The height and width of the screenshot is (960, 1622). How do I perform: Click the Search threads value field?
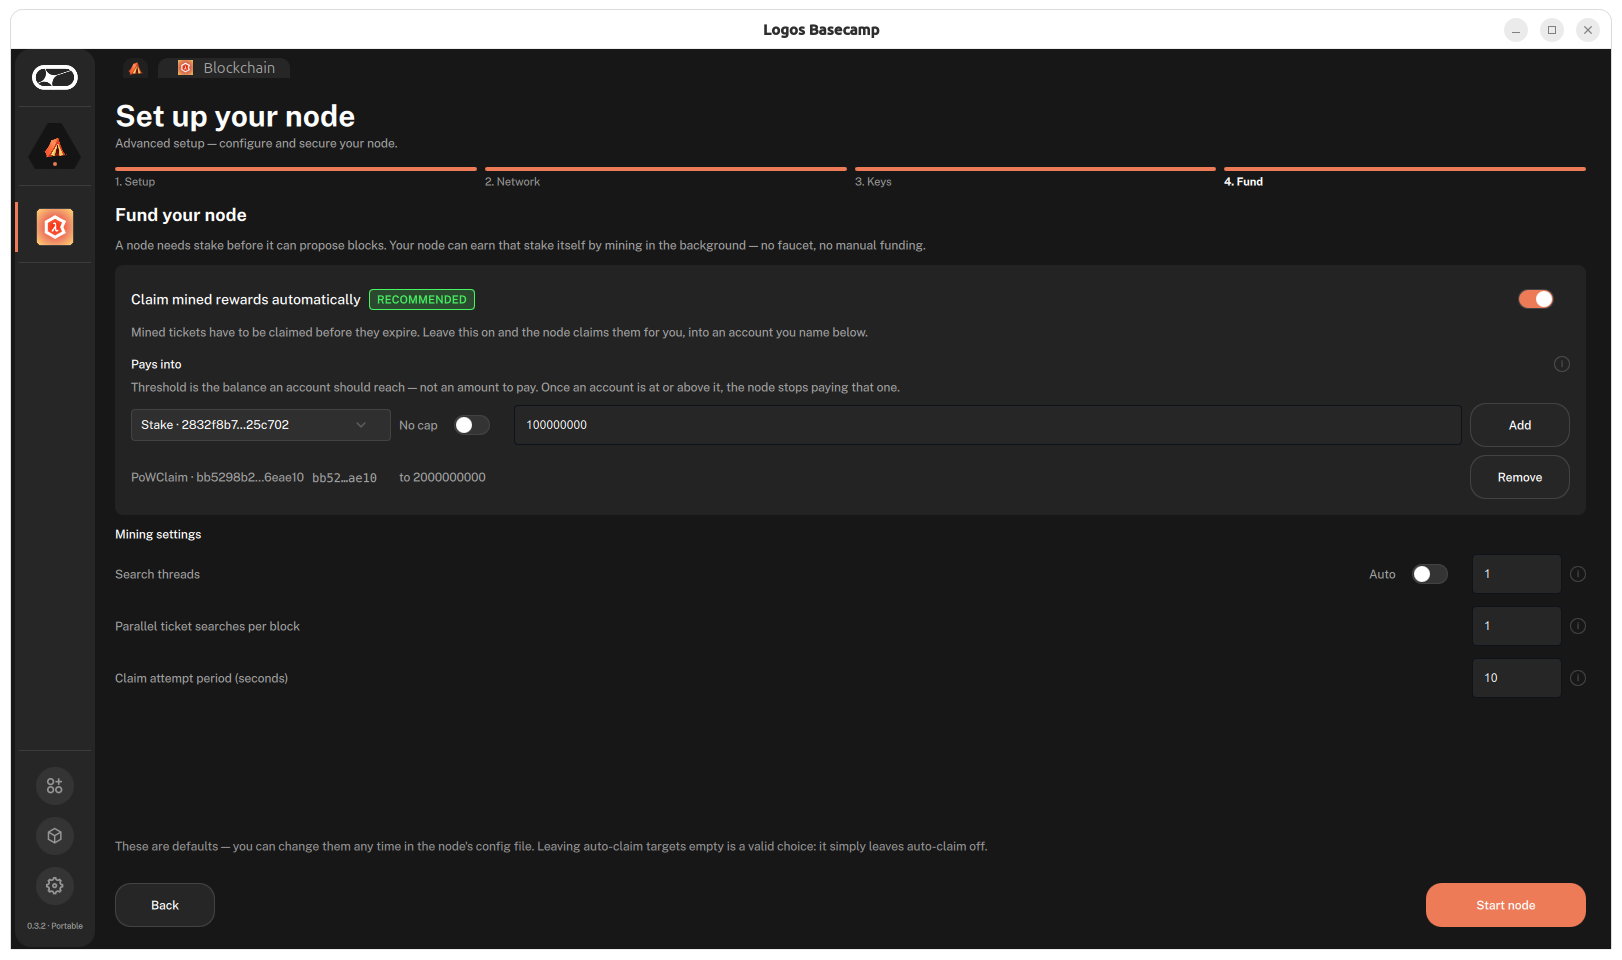tap(1517, 574)
